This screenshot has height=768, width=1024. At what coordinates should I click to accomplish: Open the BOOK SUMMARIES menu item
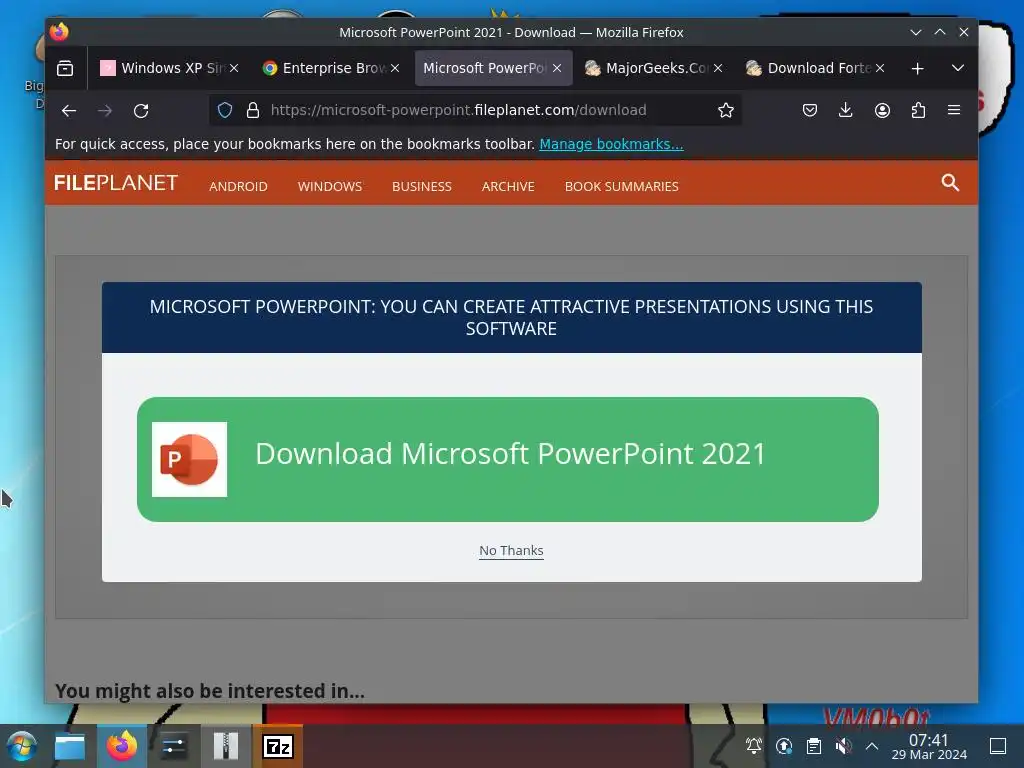622,187
